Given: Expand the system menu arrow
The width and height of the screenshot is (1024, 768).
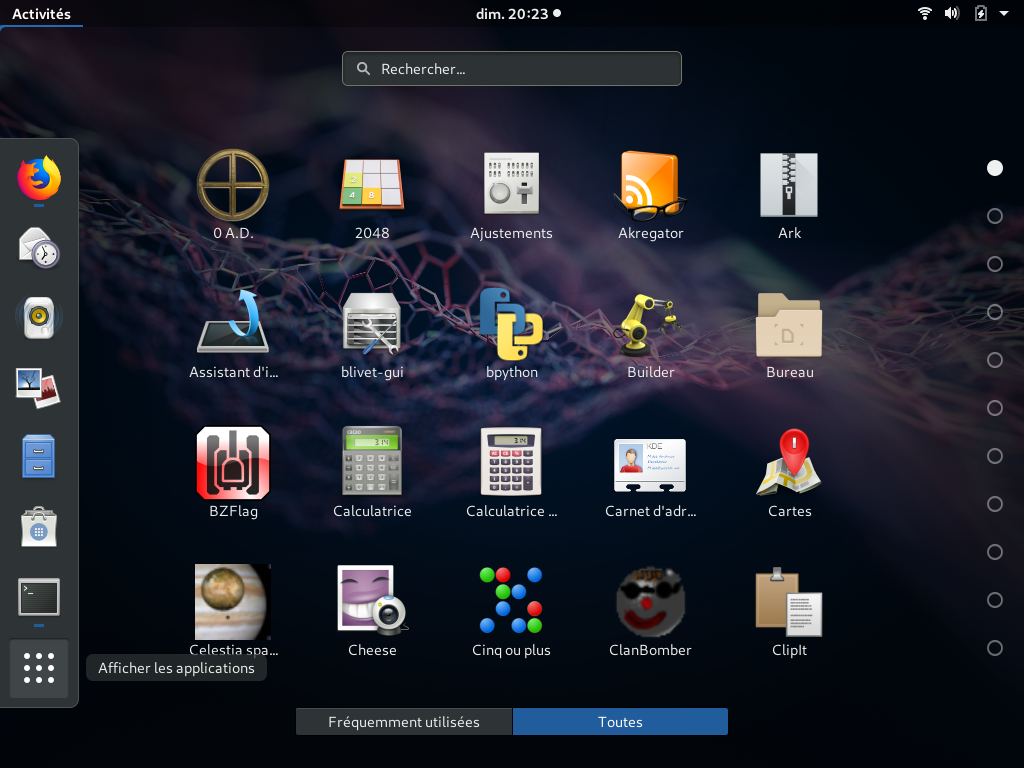Looking at the screenshot, I should [x=1004, y=13].
